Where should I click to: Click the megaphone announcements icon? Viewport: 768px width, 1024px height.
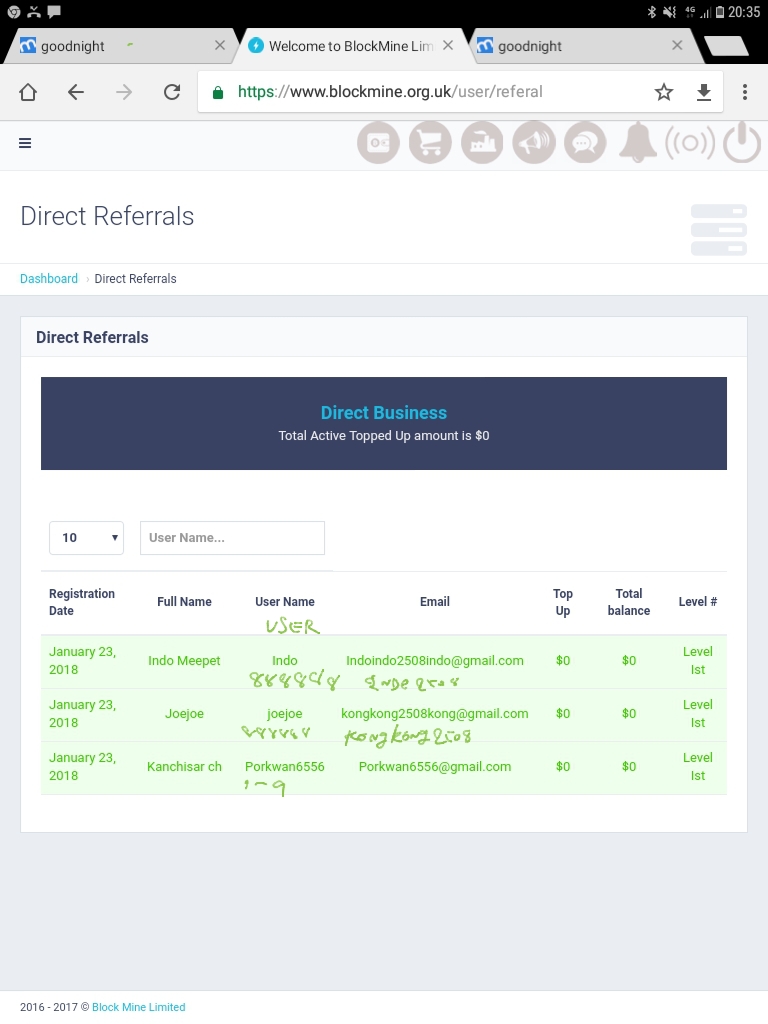coord(534,143)
